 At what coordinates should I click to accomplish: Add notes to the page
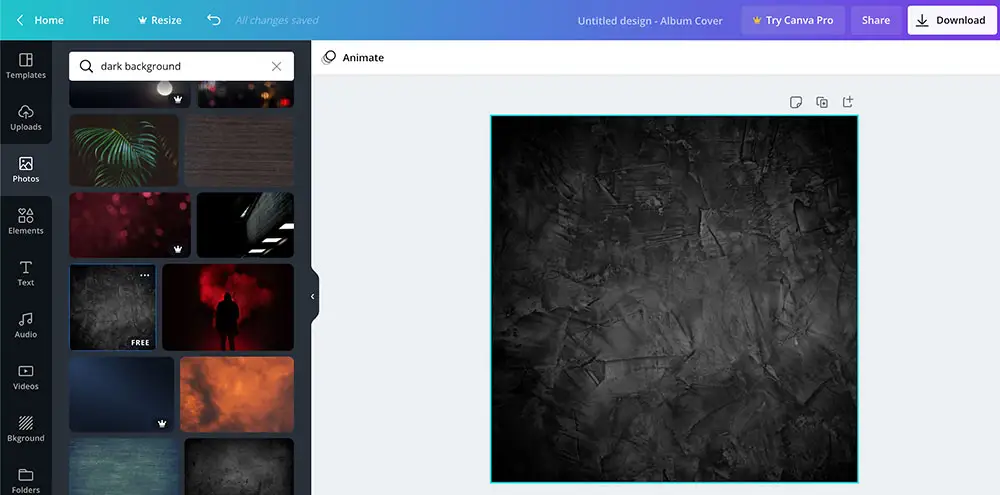tap(796, 102)
